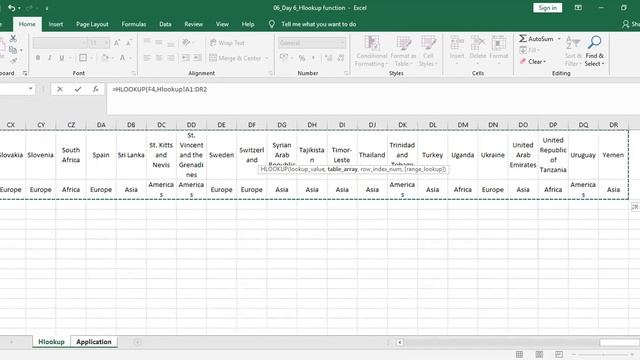640x360 pixels.
Task: Click the Redo arrow in title bar
Action: (29, 8)
